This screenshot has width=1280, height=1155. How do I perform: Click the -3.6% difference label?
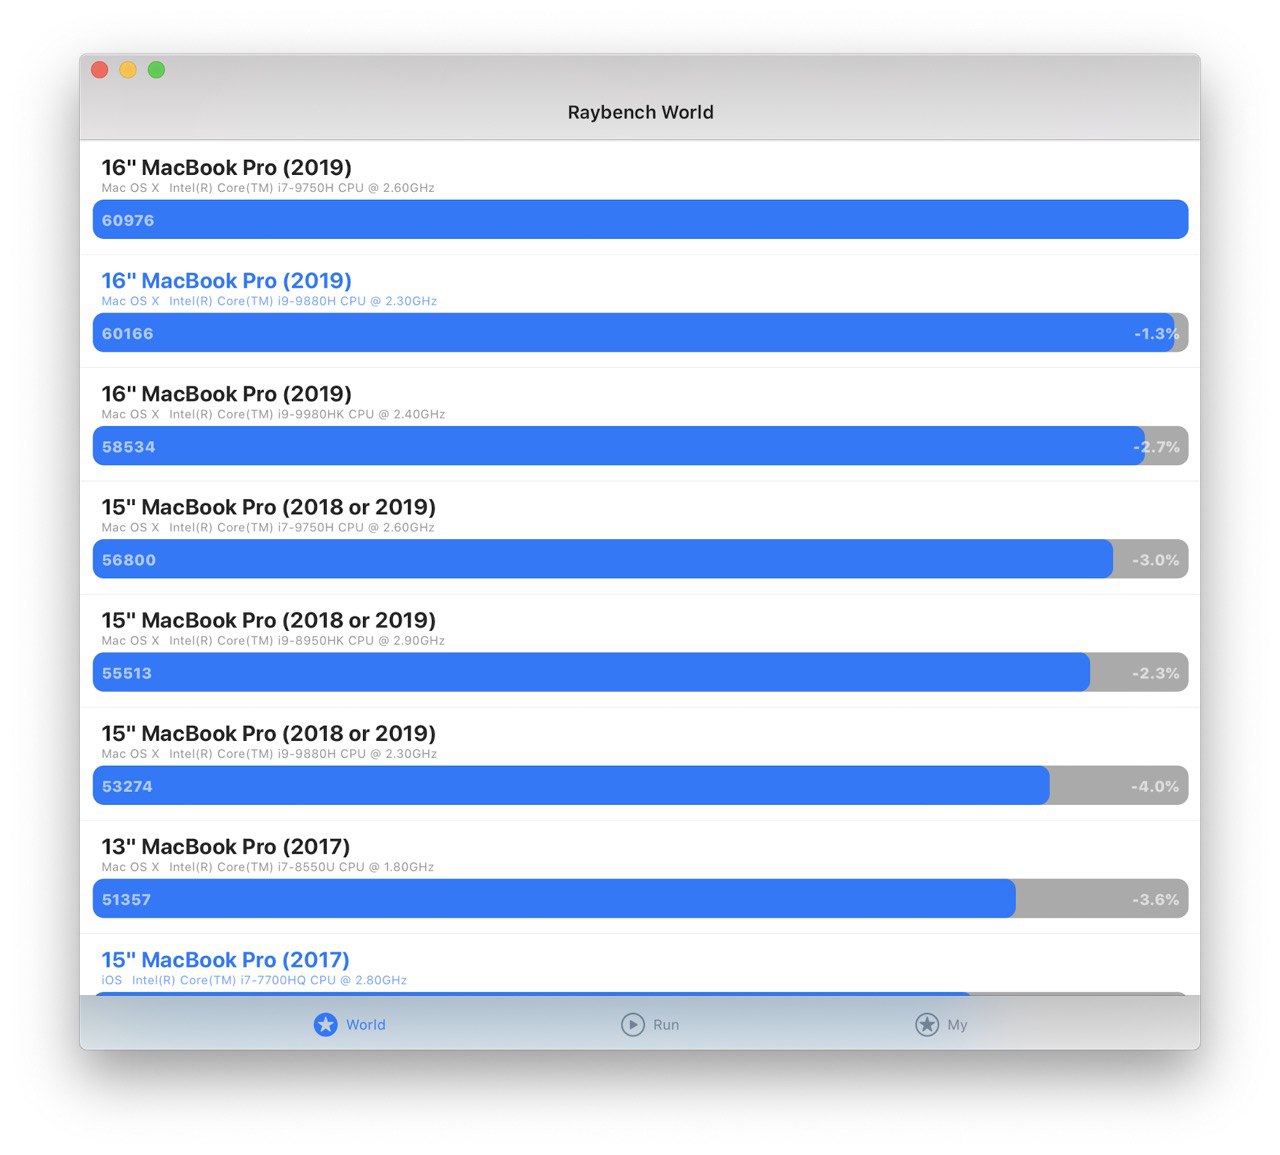click(x=1156, y=899)
